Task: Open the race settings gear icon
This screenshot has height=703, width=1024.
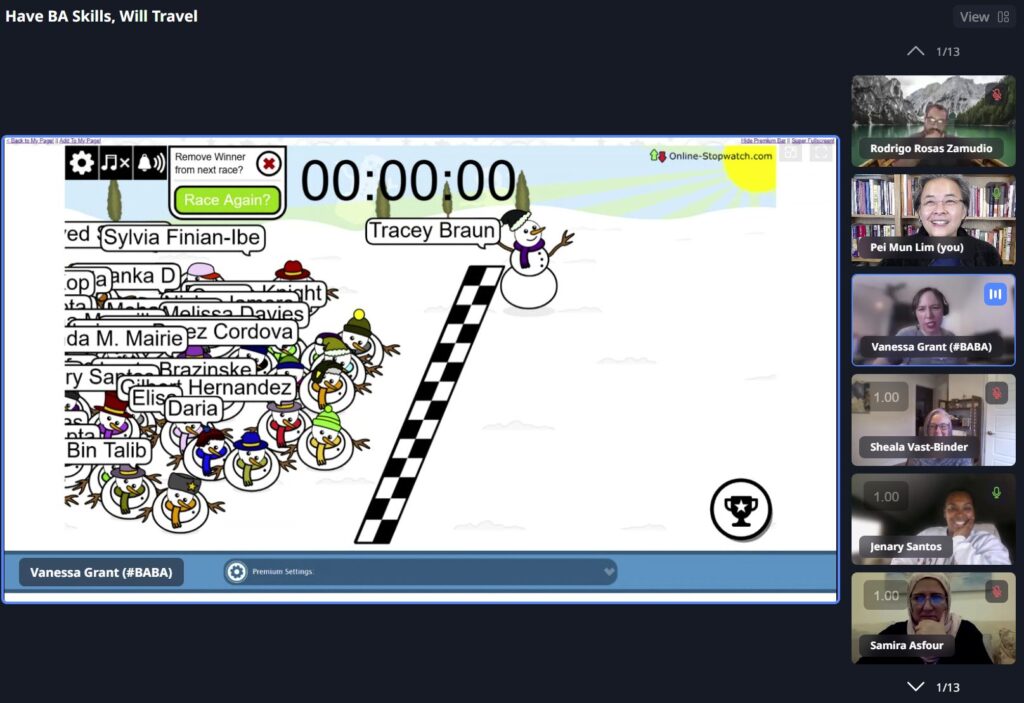Action: tap(82, 163)
